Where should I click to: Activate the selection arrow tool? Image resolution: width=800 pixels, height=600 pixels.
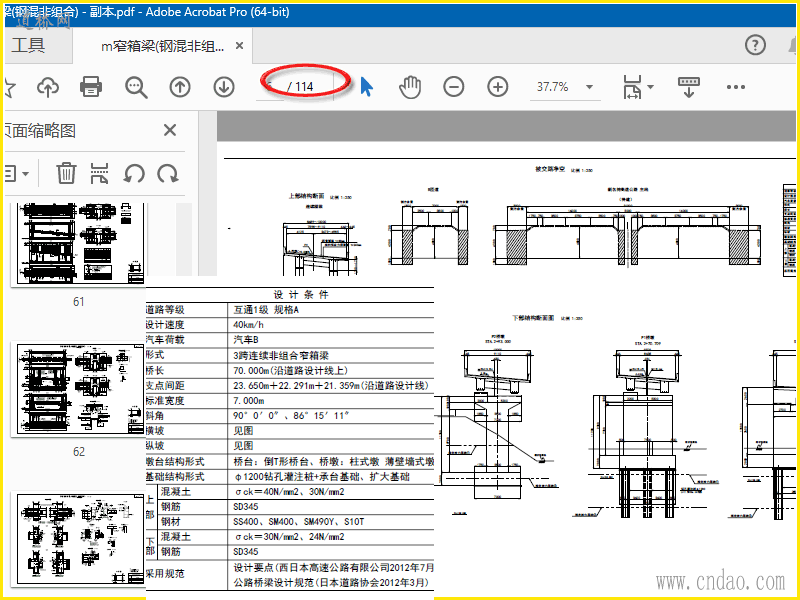(x=366, y=87)
